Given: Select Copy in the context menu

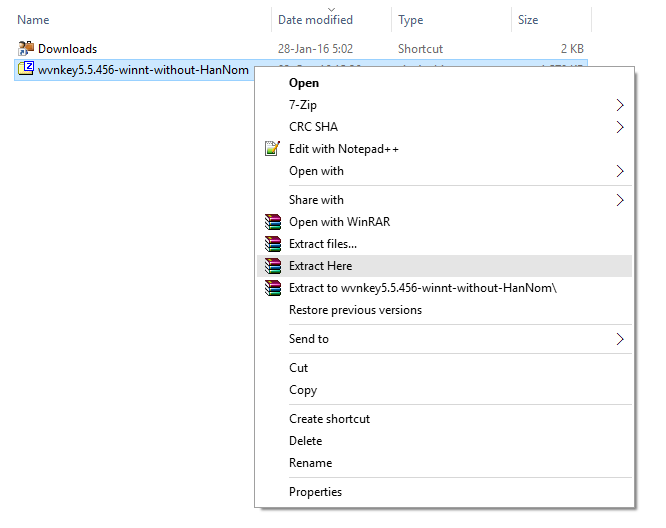Looking at the screenshot, I should pyautogui.click(x=303, y=390).
